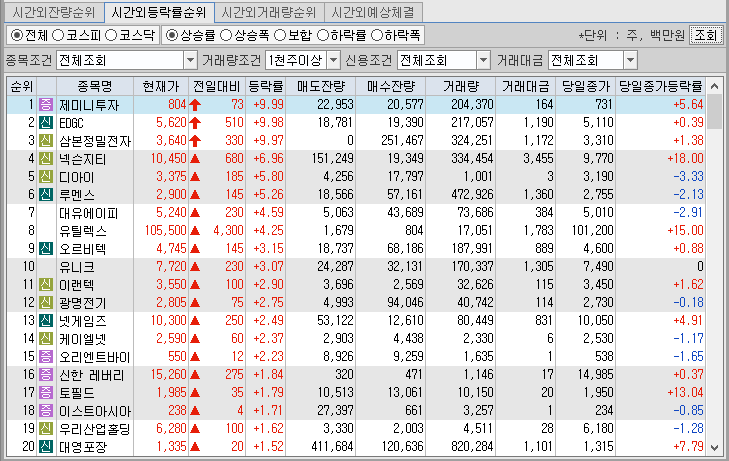Viewport: 729px width, 461px height.
Task: Select the 상승률 sort radio button
Action: (x=172, y=35)
